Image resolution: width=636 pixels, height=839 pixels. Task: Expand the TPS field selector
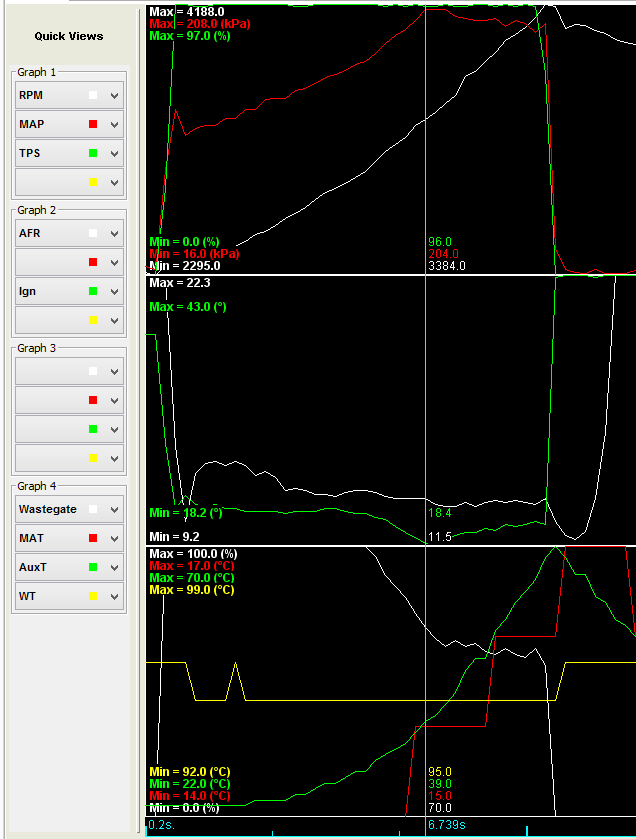[x=115, y=153]
